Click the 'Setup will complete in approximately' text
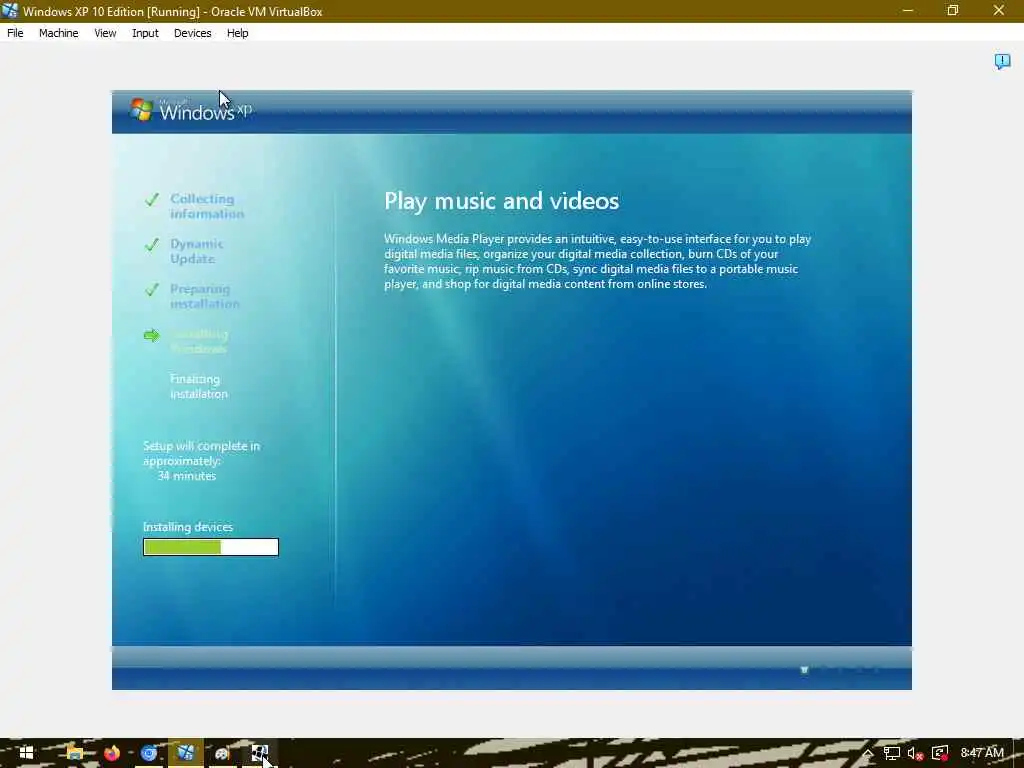The width and height of the screenshot is (1024, 768). tap(201, 453)
